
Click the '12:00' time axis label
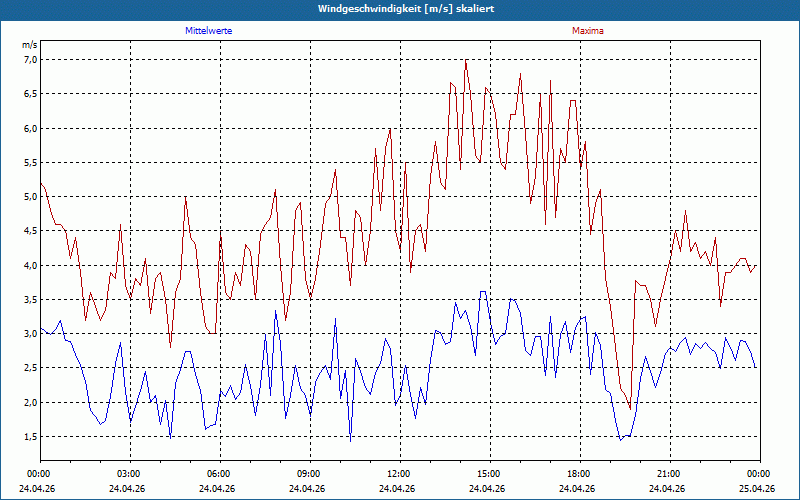point(400,474)
